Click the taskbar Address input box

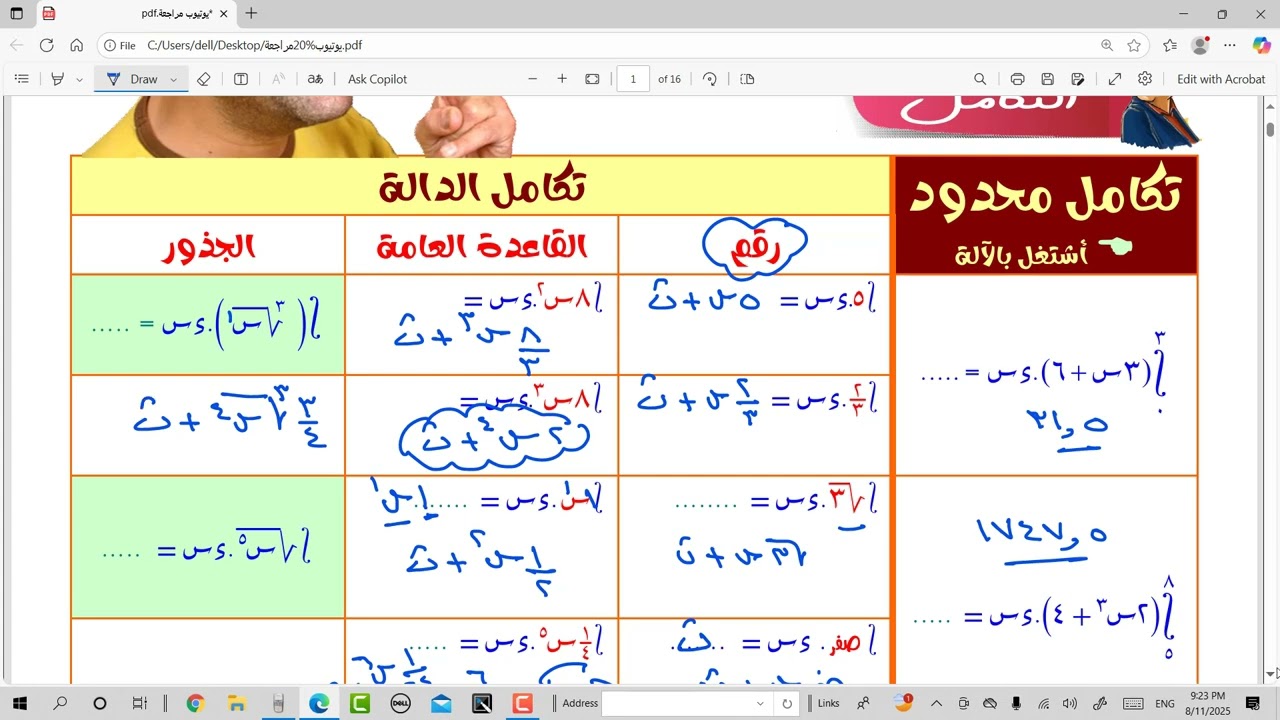tap(677, 703)
